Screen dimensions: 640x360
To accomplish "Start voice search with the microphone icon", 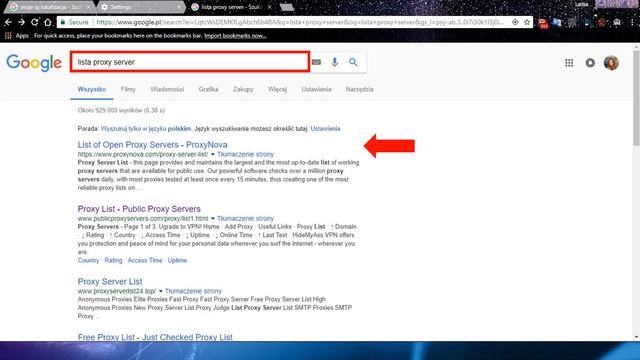I will coord(335,62).
